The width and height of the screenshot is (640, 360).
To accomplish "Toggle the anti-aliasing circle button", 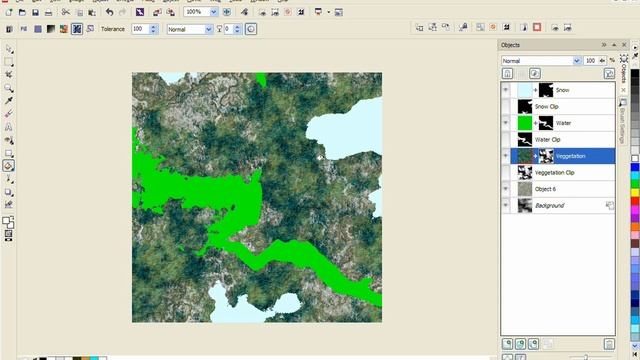I will [251, 29].
